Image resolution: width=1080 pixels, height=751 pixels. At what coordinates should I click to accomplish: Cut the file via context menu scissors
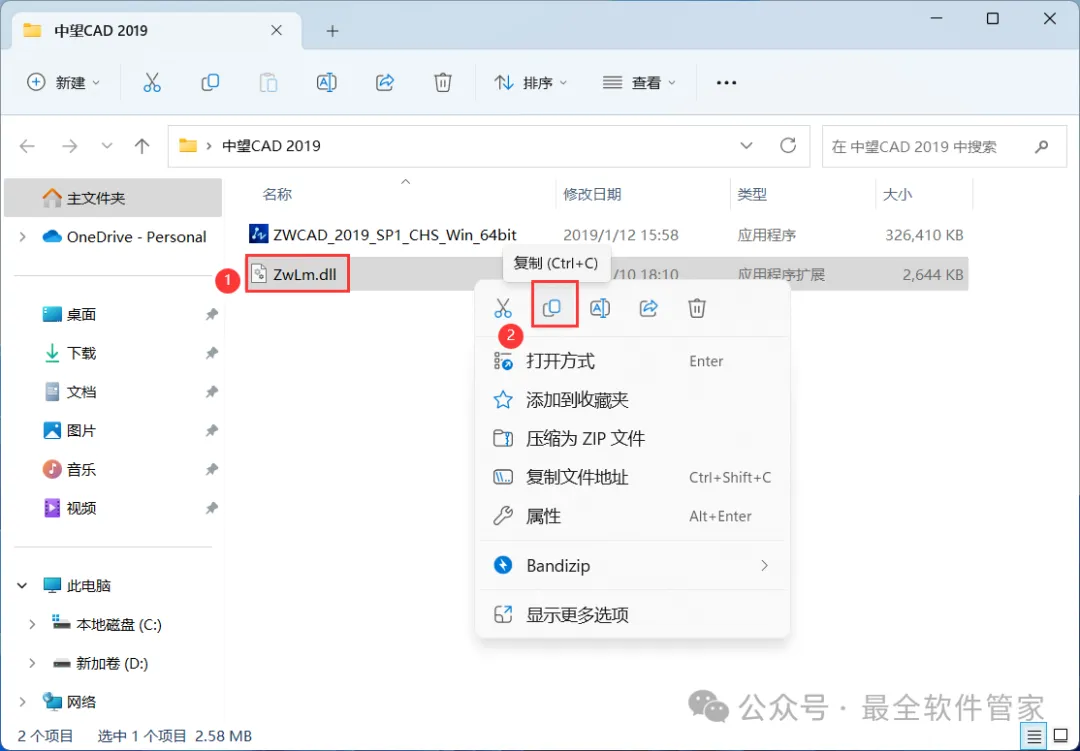point(503,308)
